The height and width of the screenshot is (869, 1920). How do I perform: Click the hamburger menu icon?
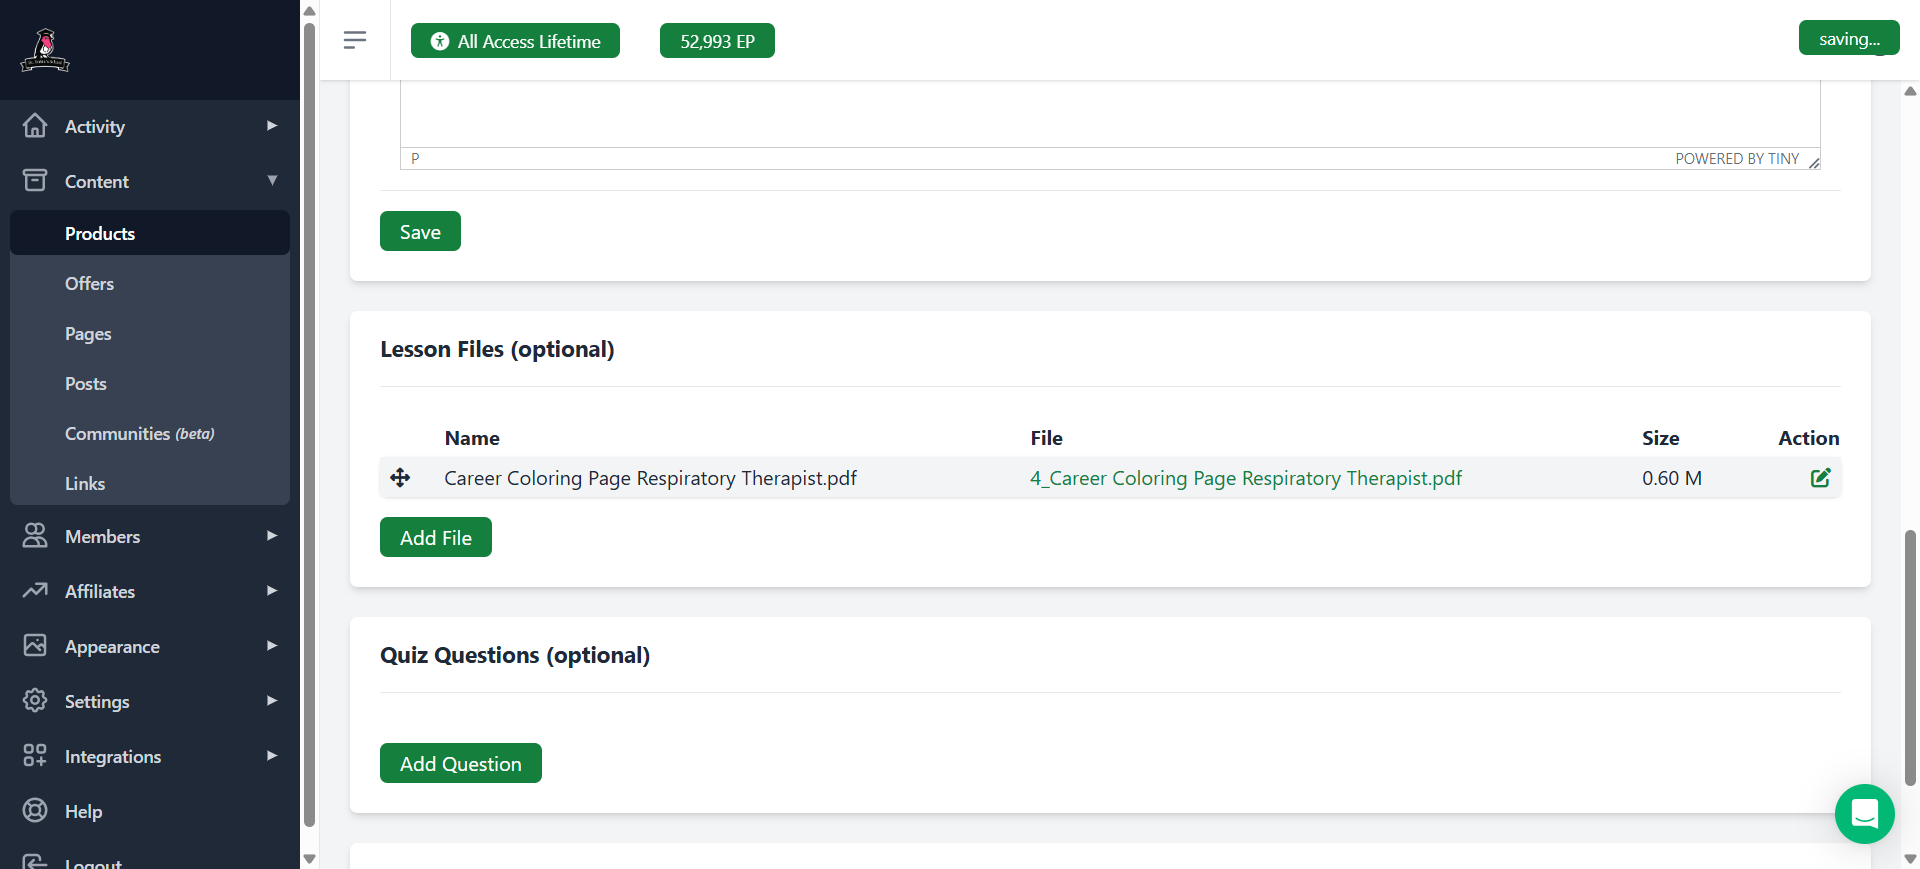354,40
